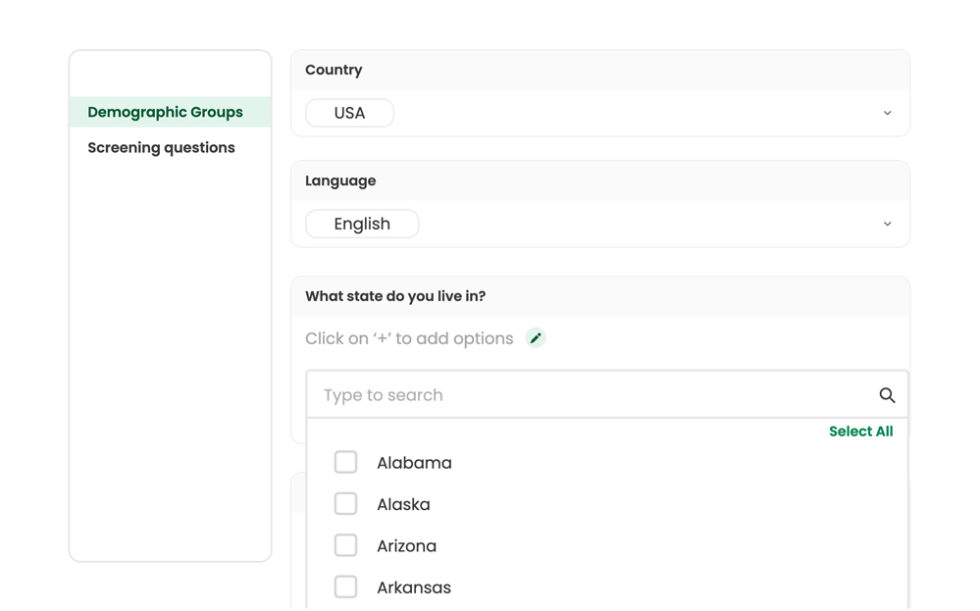Check the Arkansas checkbox
Screen dimensions: 980x611
tap(346, 587)
